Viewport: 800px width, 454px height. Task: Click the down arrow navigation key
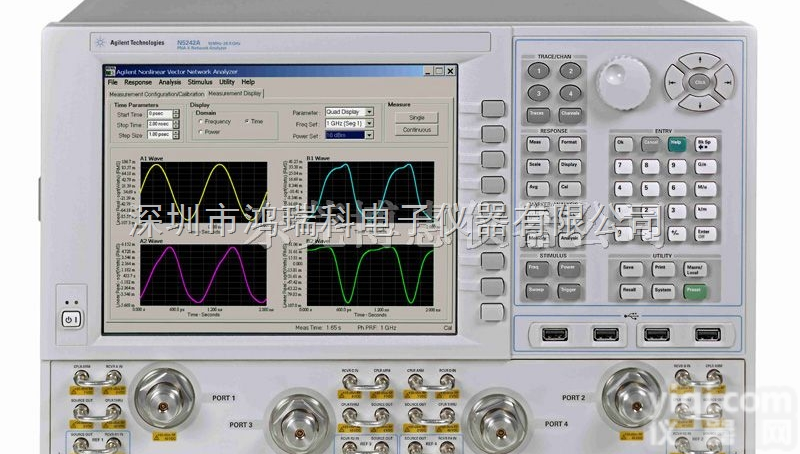click(x=699, y=104)
